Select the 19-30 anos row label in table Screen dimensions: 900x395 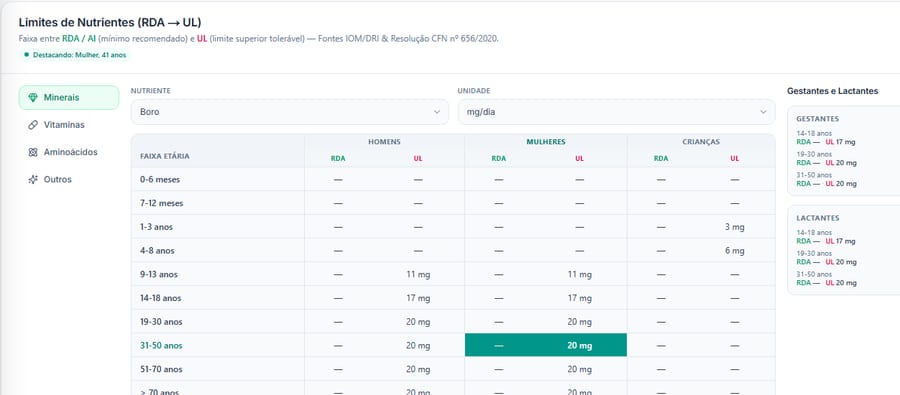pyautogui.click(x=161, y=322)
